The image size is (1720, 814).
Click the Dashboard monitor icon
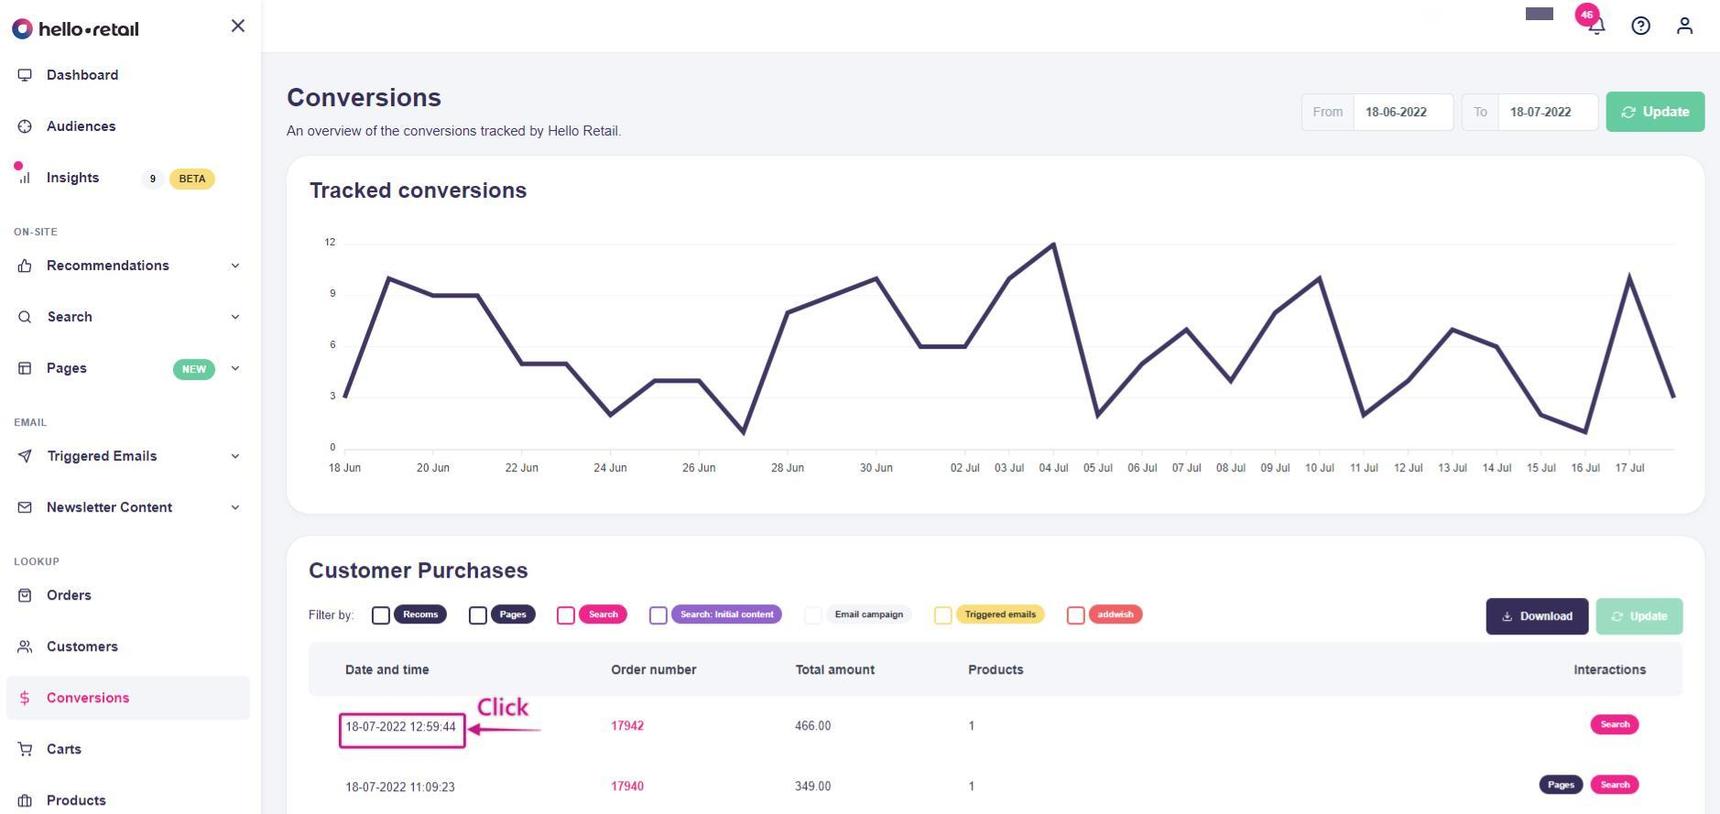point(25,75)
